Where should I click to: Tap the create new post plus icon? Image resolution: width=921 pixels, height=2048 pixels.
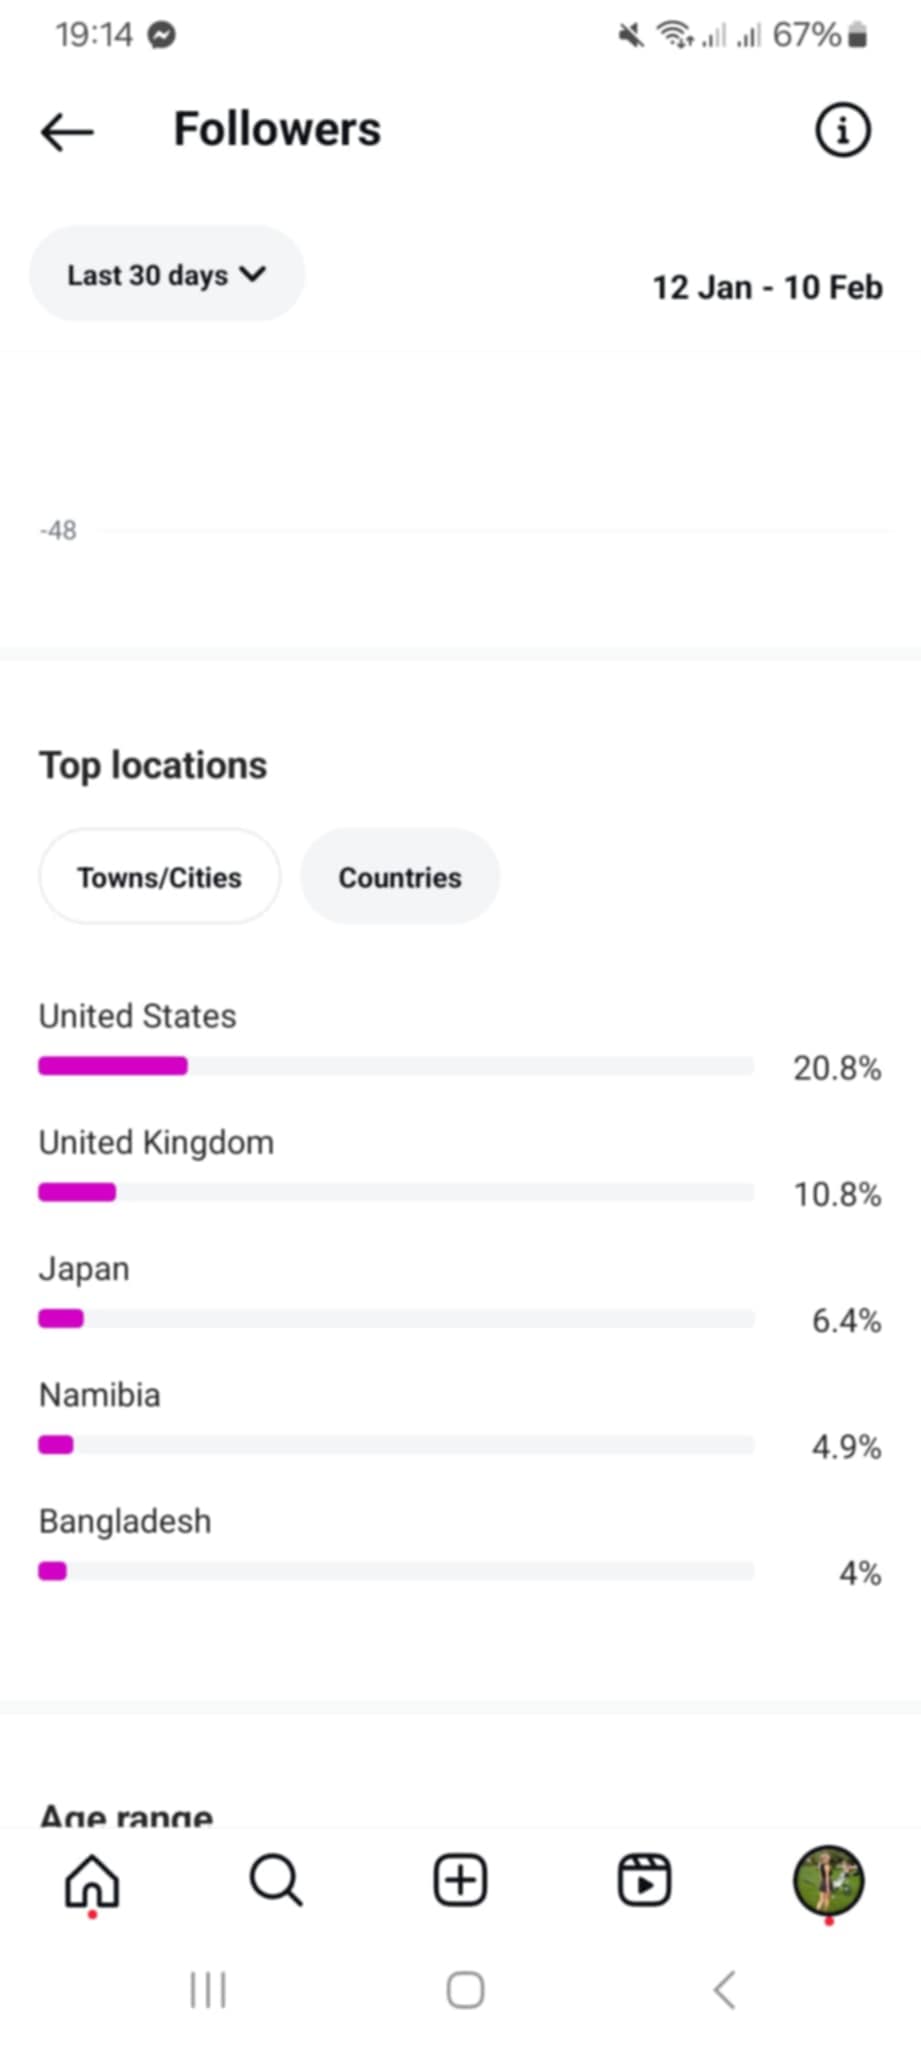(x=460, y=1881)
